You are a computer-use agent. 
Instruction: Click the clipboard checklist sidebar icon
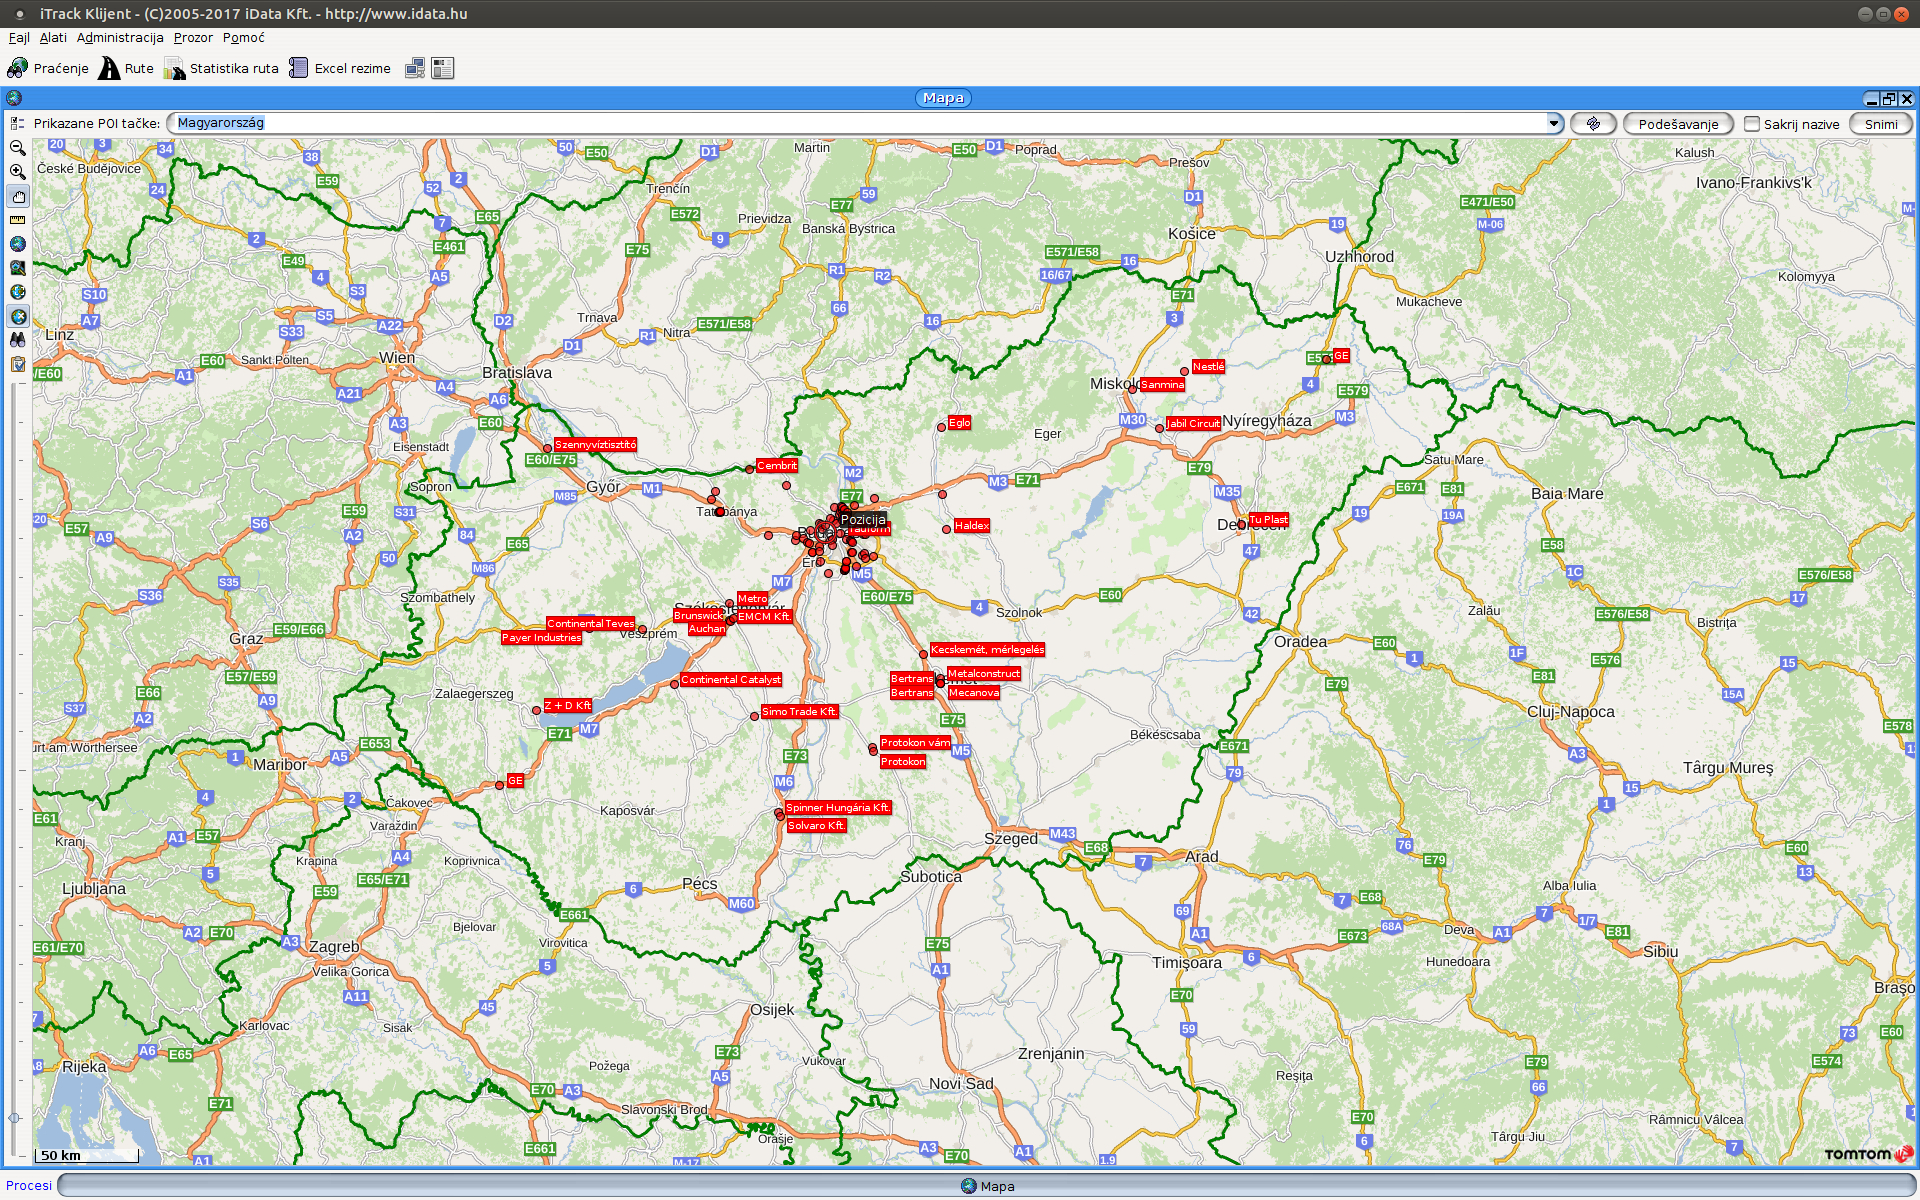[x=17, y=364]
